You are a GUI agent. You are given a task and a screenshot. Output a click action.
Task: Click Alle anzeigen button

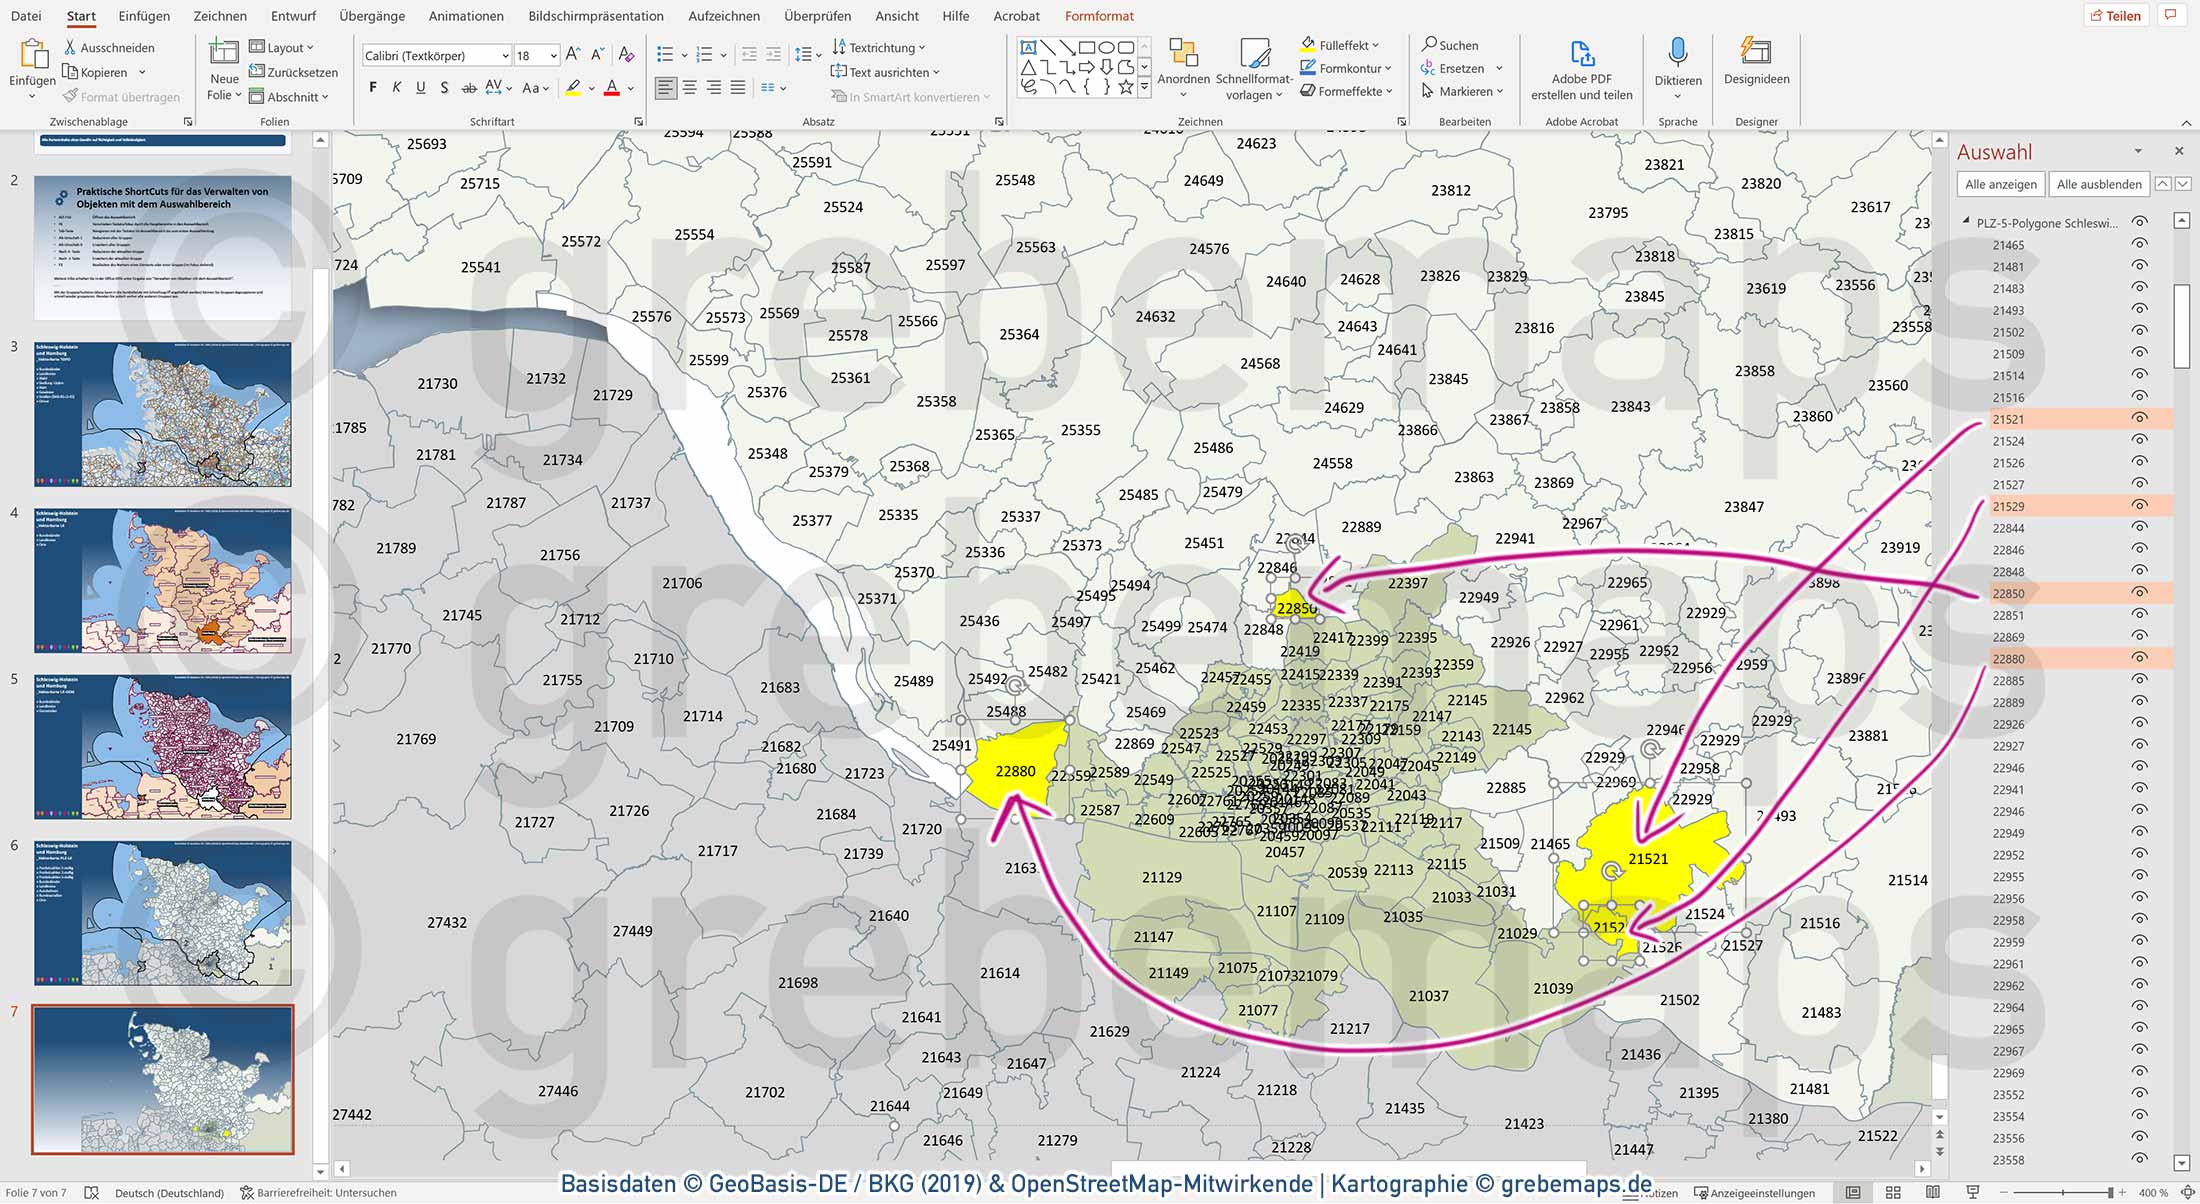(x=2000, y=184)
